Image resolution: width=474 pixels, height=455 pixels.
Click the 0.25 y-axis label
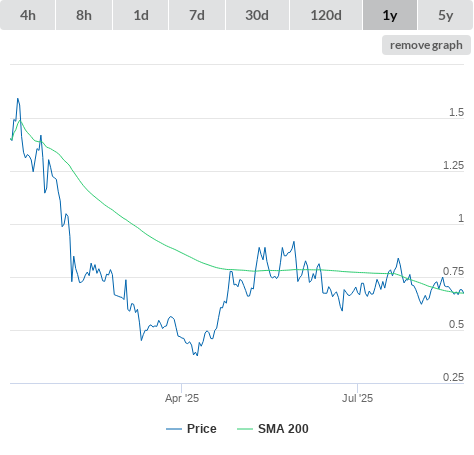pyautogui.click(x=453, y=377)
